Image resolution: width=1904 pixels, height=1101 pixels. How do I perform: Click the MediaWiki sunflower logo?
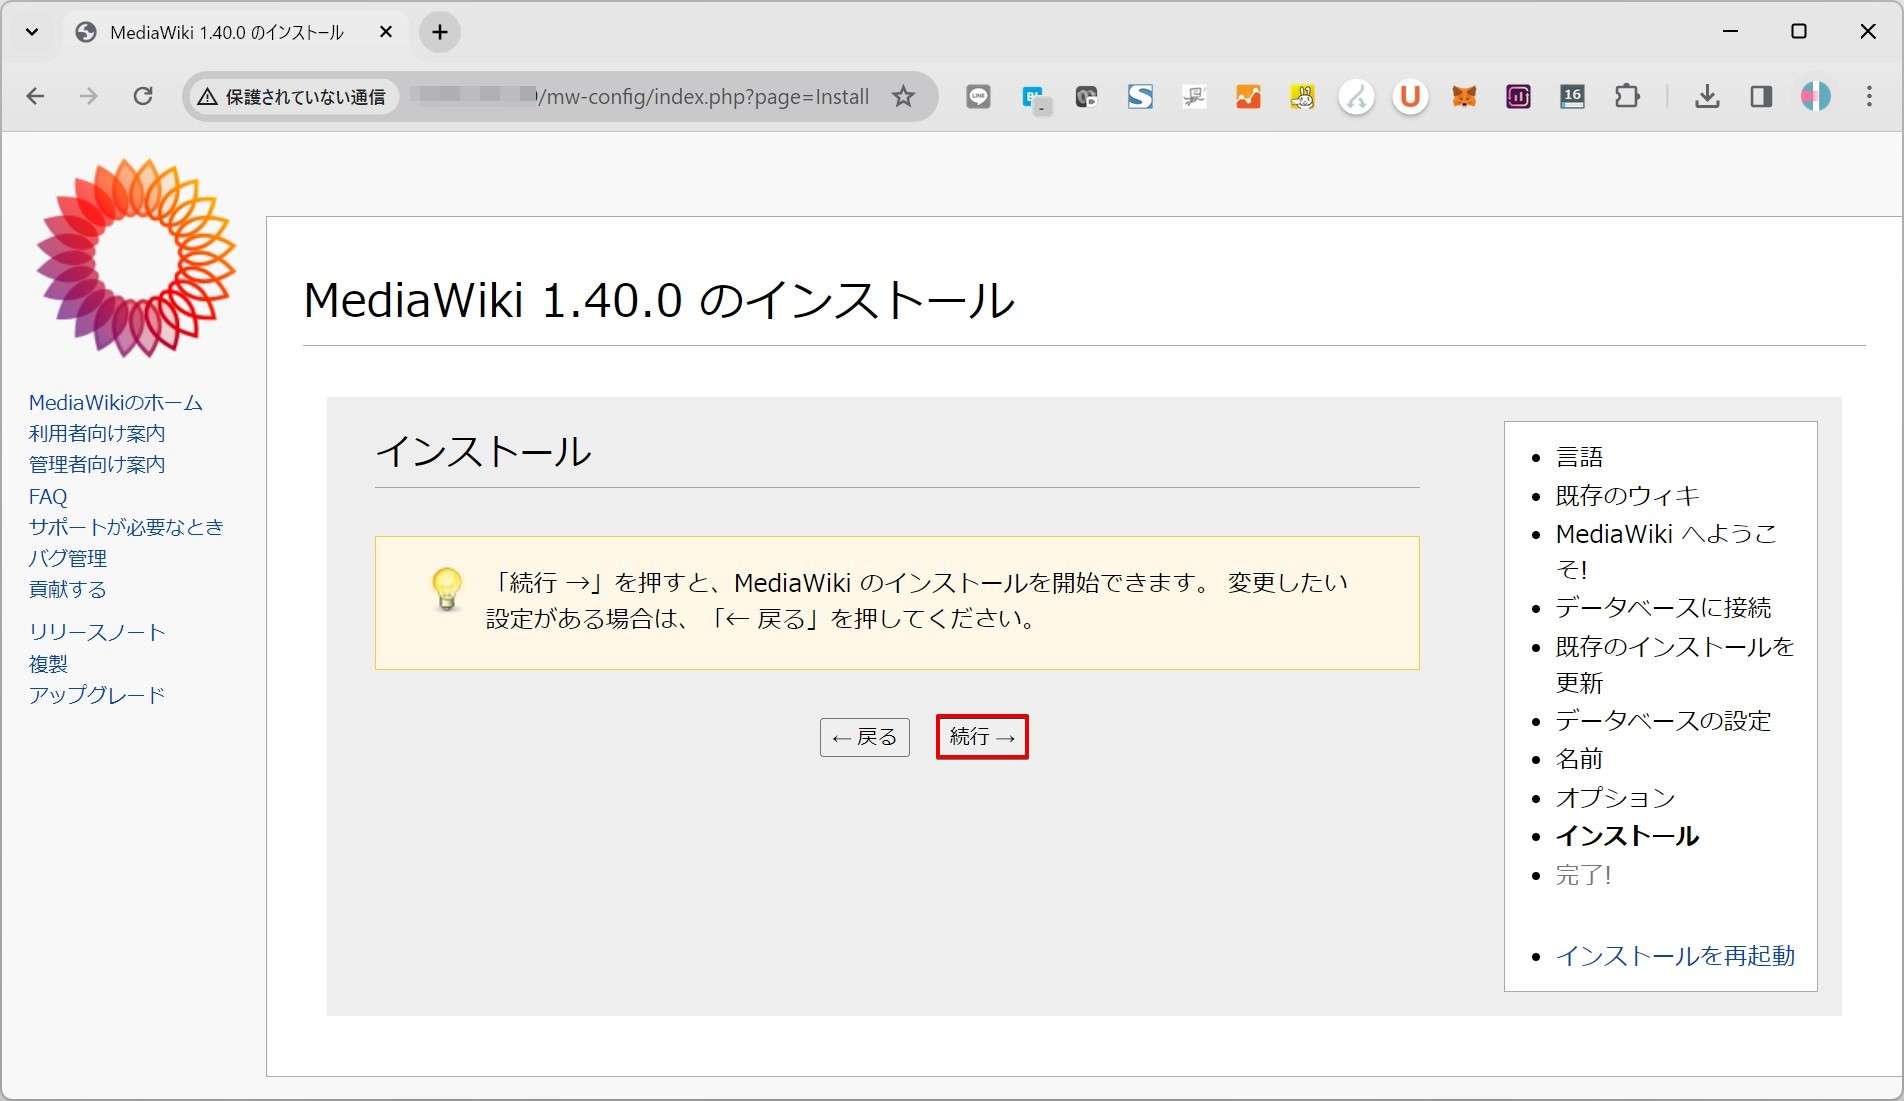click(x=136, y=258)
